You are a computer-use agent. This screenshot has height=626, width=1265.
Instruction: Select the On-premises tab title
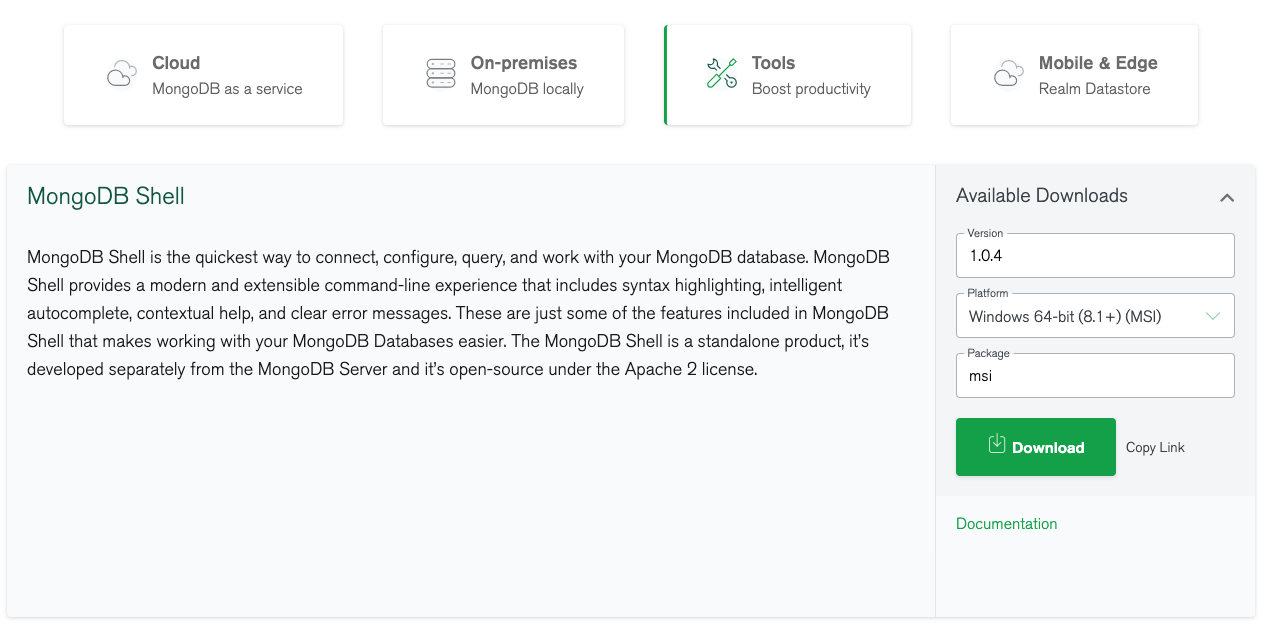point(524,63)
